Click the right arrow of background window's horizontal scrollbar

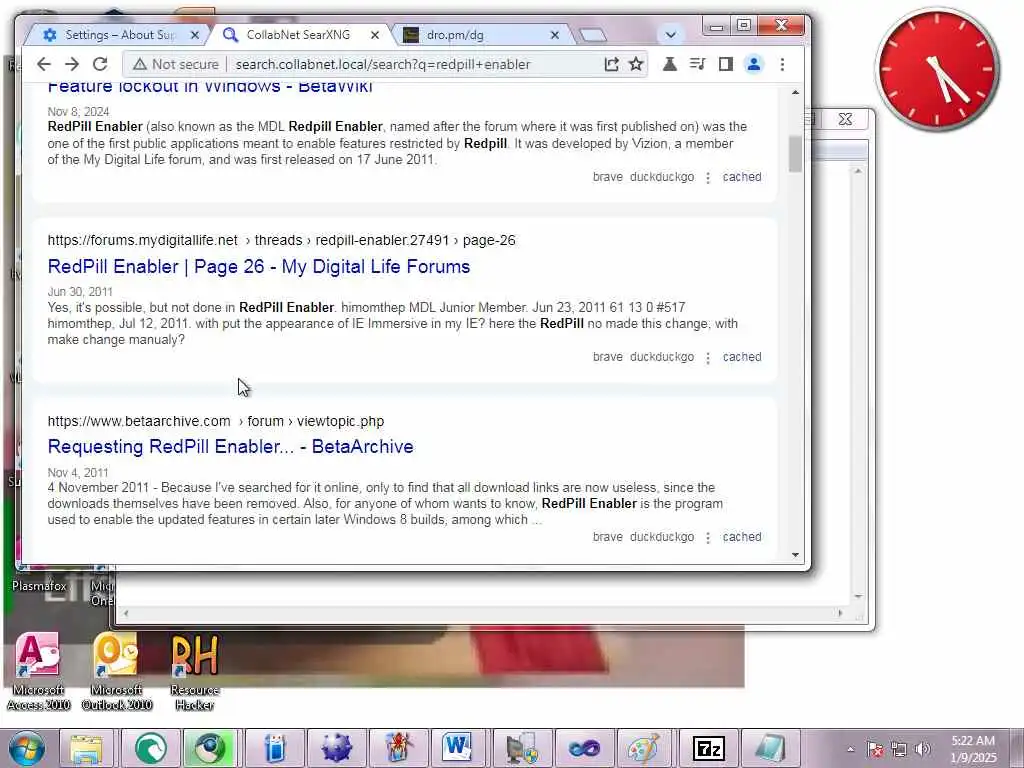tap(840, 613)
